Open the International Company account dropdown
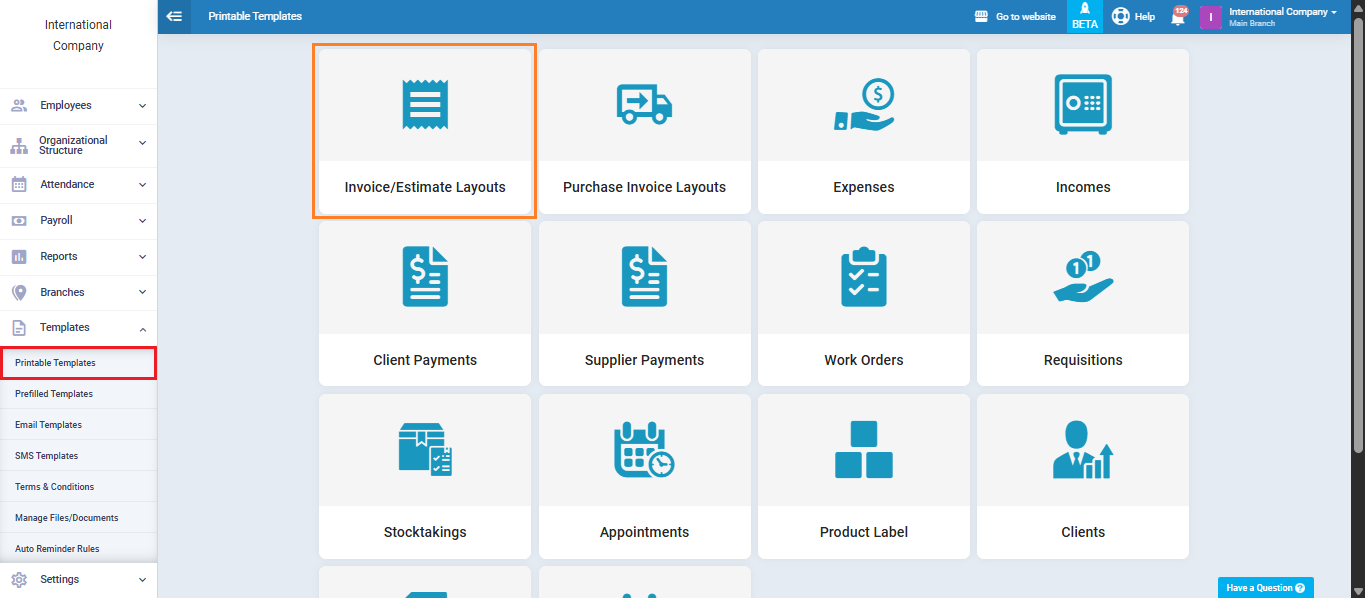Screen dimensions: 1365x598 (x=1282, y=16)
